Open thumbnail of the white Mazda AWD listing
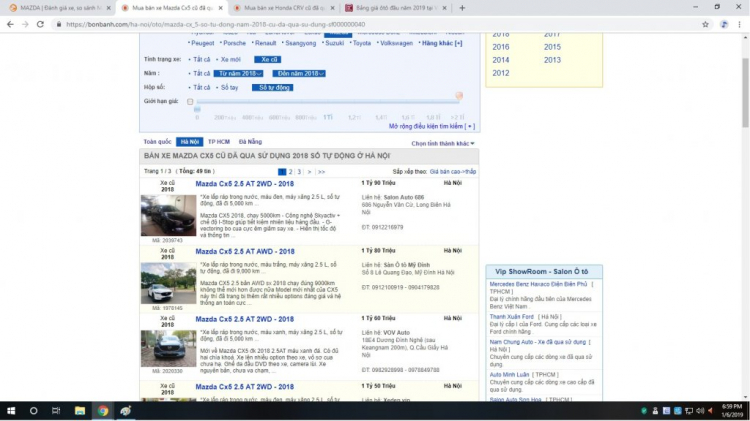Viewport: 750px width, 421px height. [168, 283]
